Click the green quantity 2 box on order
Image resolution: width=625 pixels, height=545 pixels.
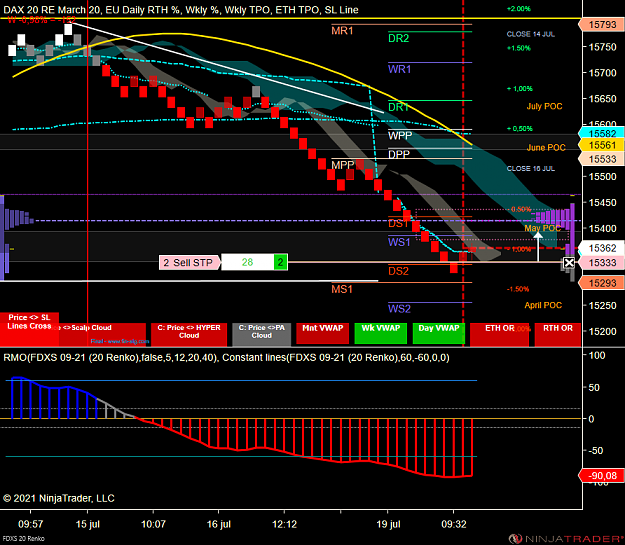click(280, 262)
